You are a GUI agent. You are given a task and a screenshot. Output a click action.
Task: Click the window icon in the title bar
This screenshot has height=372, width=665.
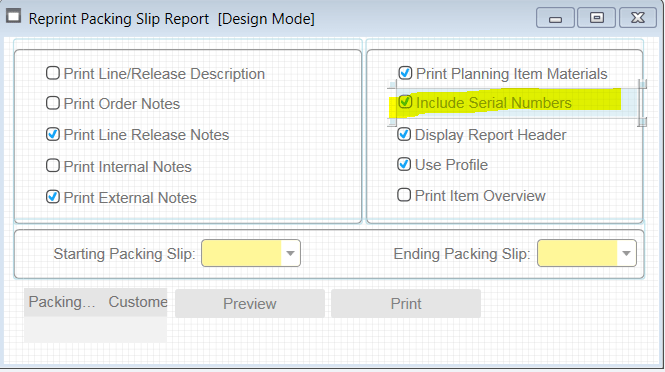point(13,17)
